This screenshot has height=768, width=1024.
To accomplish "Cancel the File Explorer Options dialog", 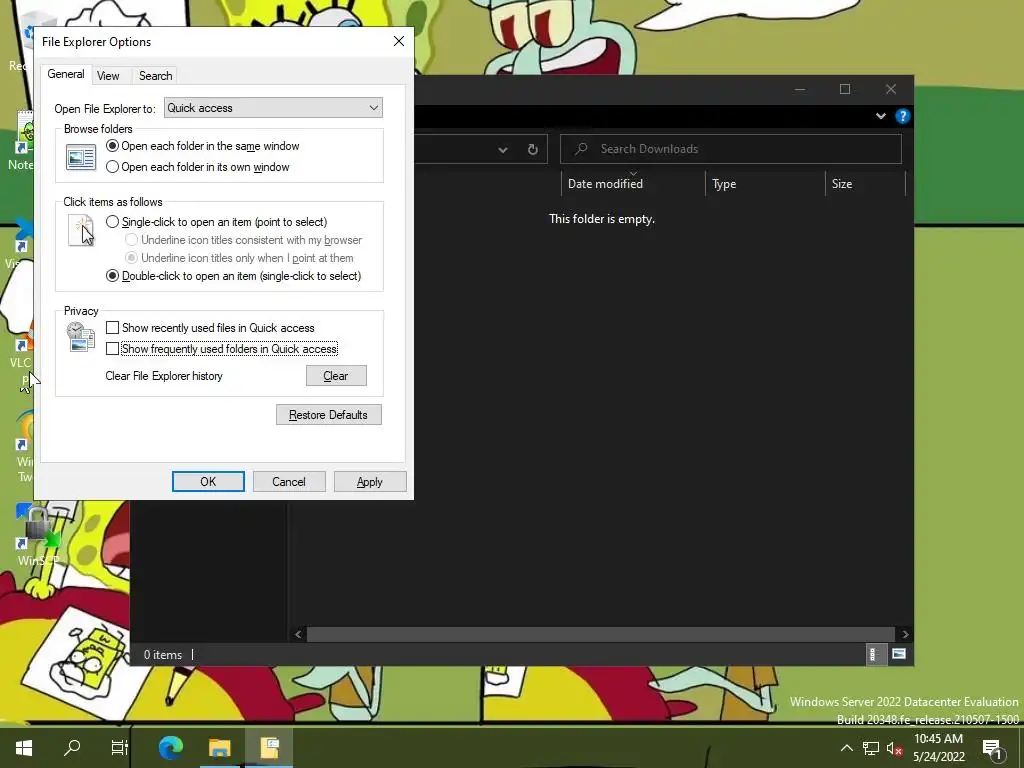I will coord(289,481).
